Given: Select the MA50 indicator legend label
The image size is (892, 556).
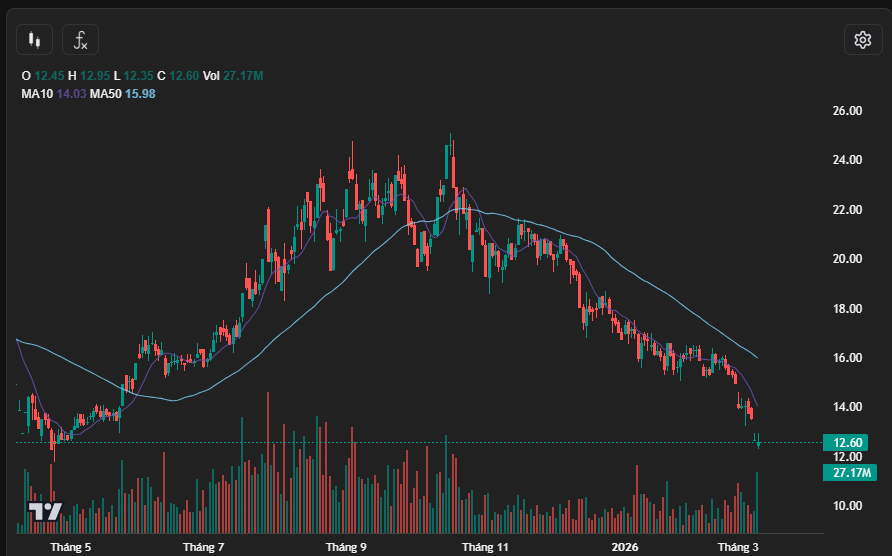Looking at the screenshot, I should 105,94.
